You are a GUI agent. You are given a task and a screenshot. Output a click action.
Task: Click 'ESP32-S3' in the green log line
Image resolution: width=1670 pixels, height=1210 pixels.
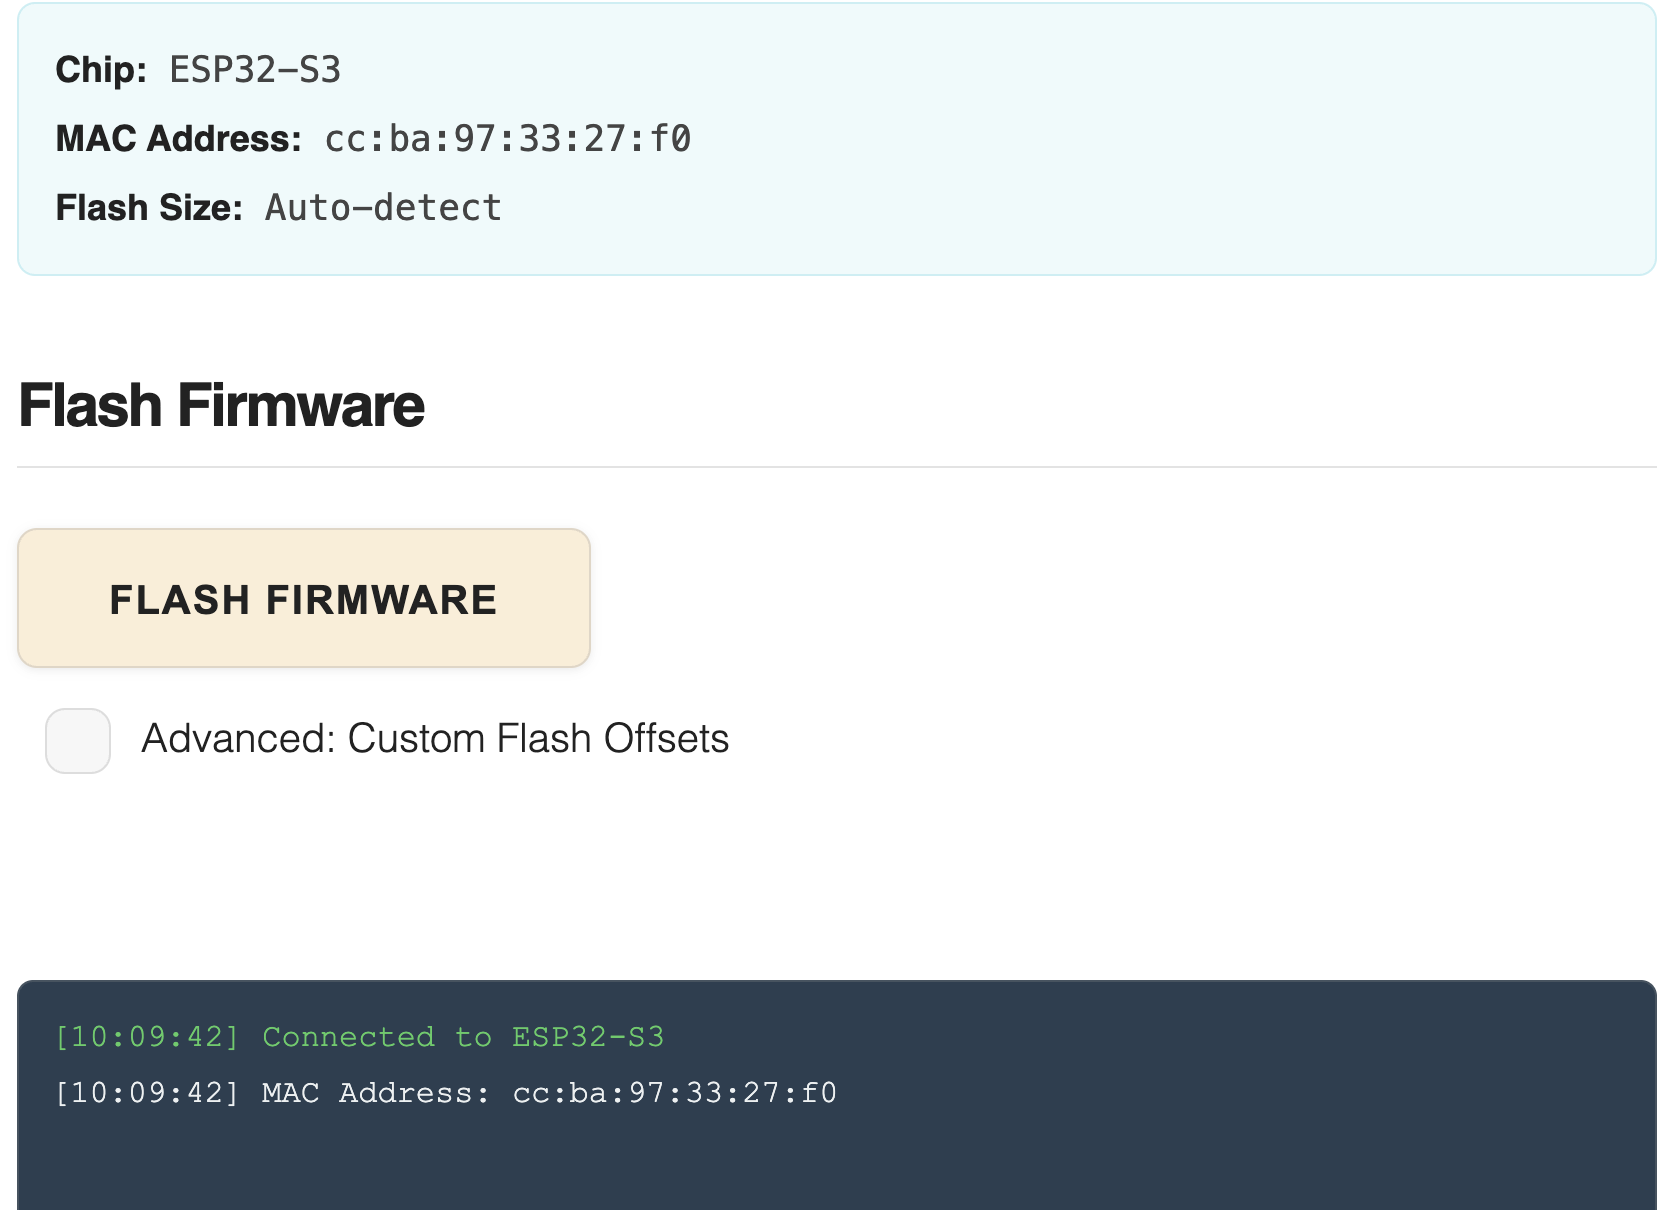[588, 1037]
